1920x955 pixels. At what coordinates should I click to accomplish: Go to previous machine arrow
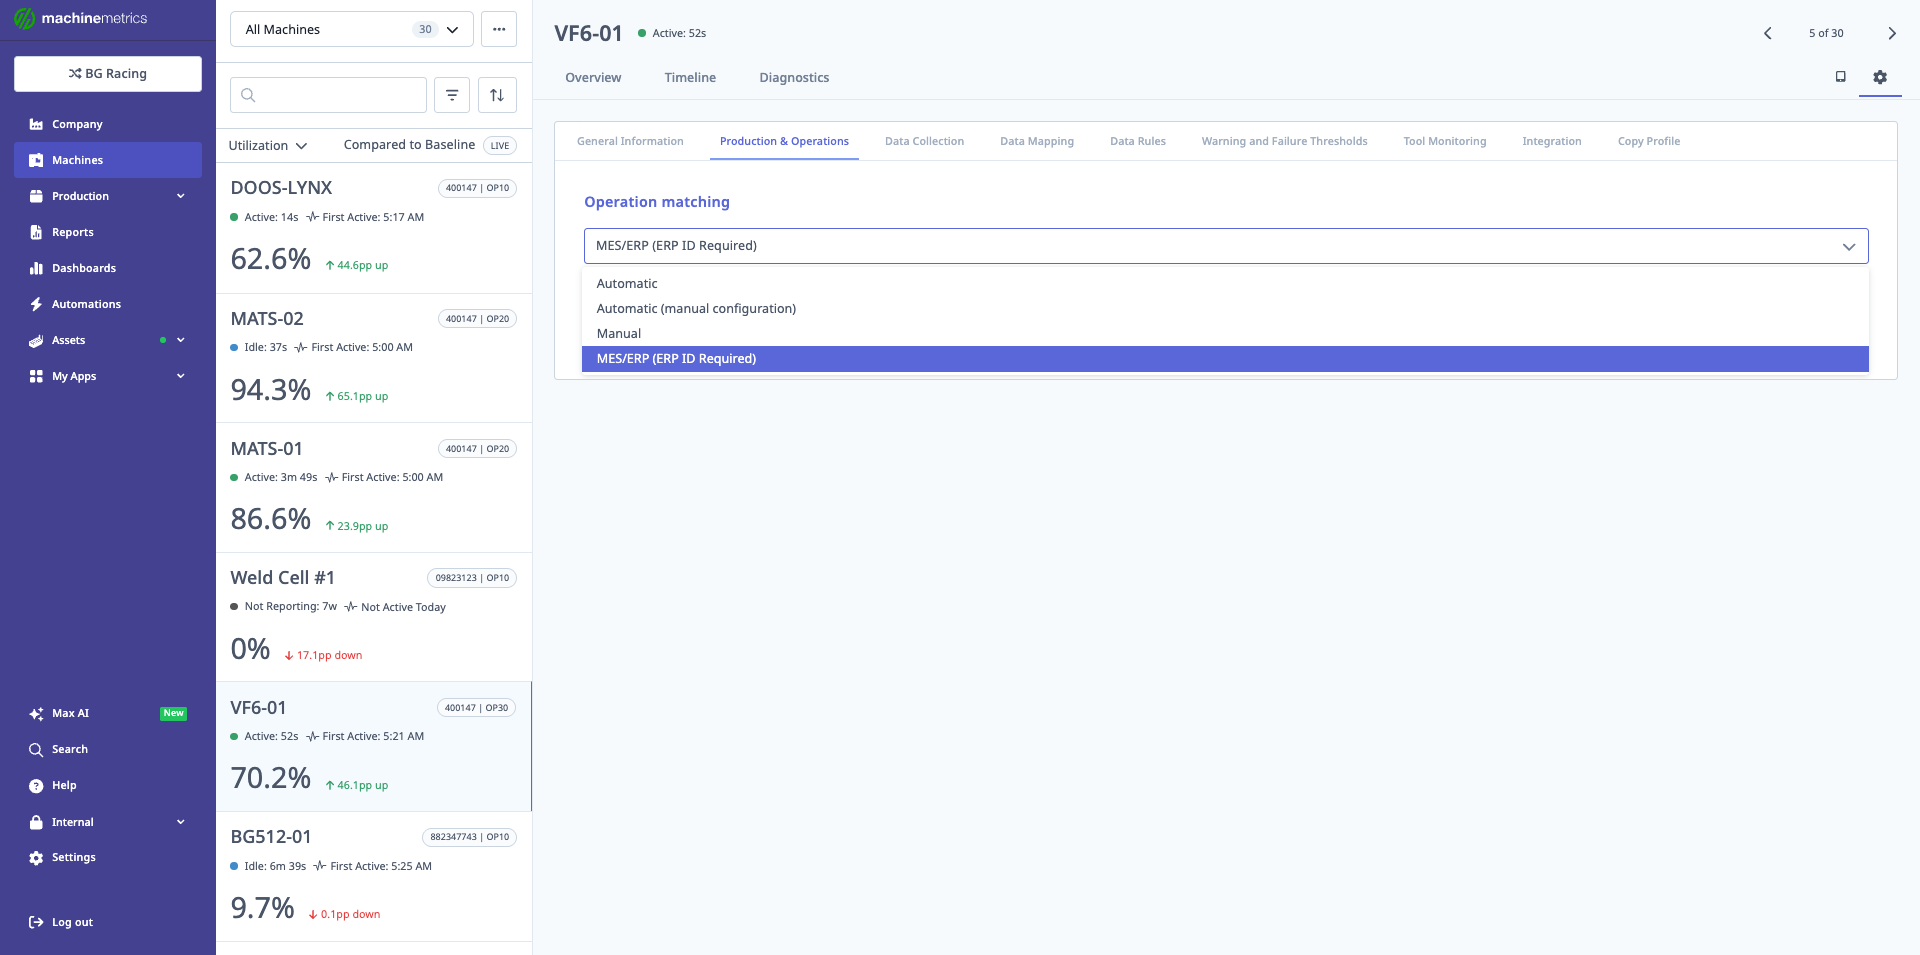click(x=1767, y=33)
